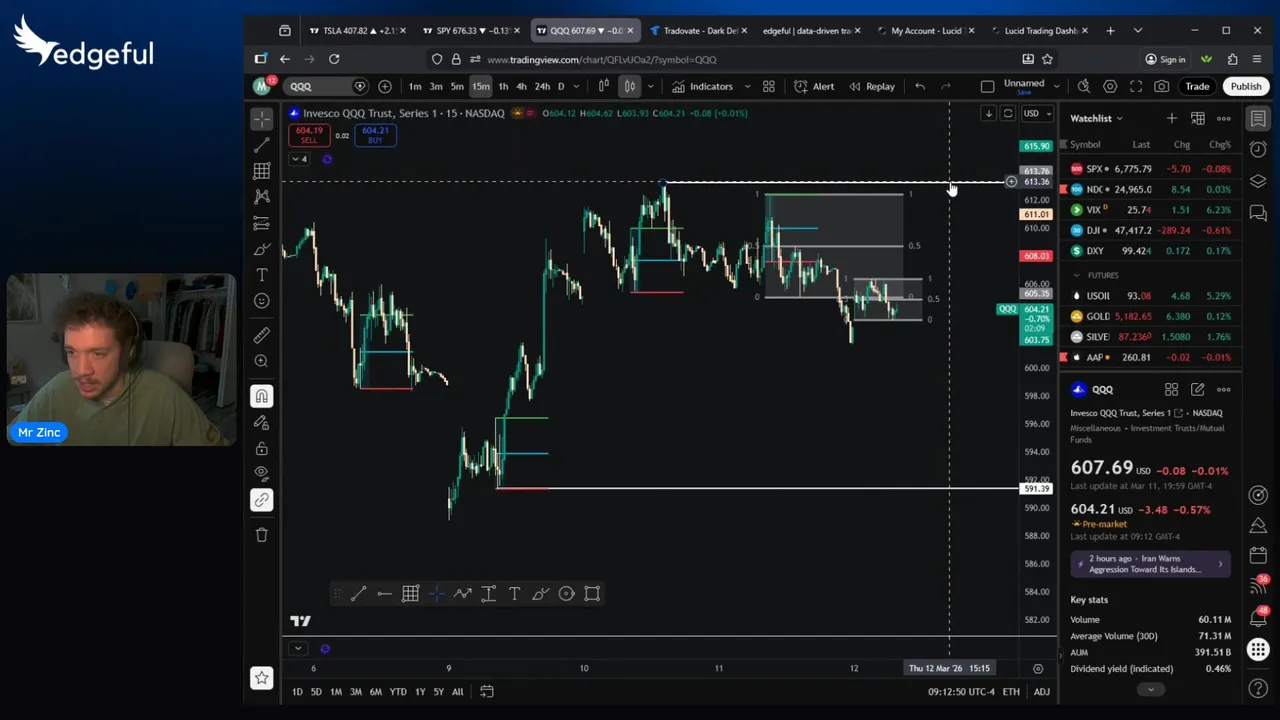Enter fullscreen mode icon

pyautogui.click(x=1136, y=87)
